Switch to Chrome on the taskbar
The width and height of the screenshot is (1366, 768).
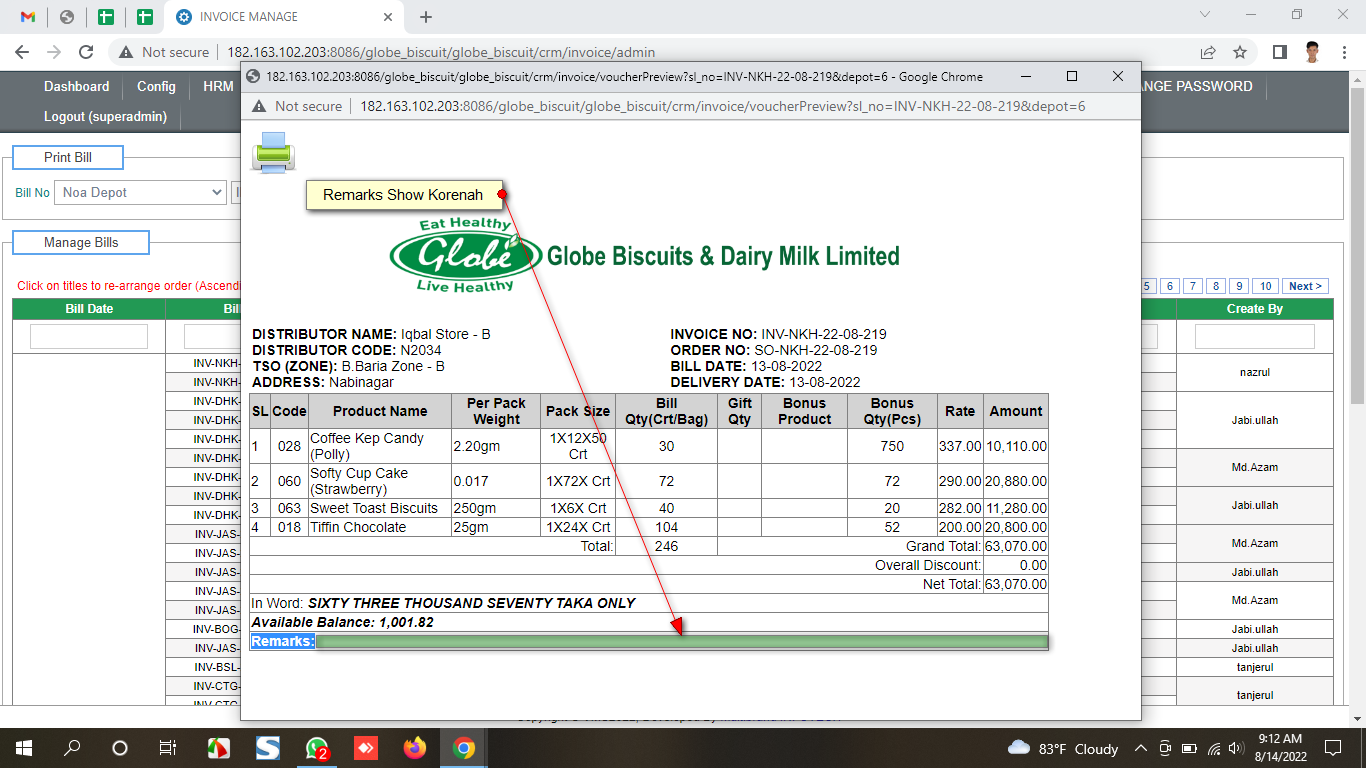[x=463, y=747]
